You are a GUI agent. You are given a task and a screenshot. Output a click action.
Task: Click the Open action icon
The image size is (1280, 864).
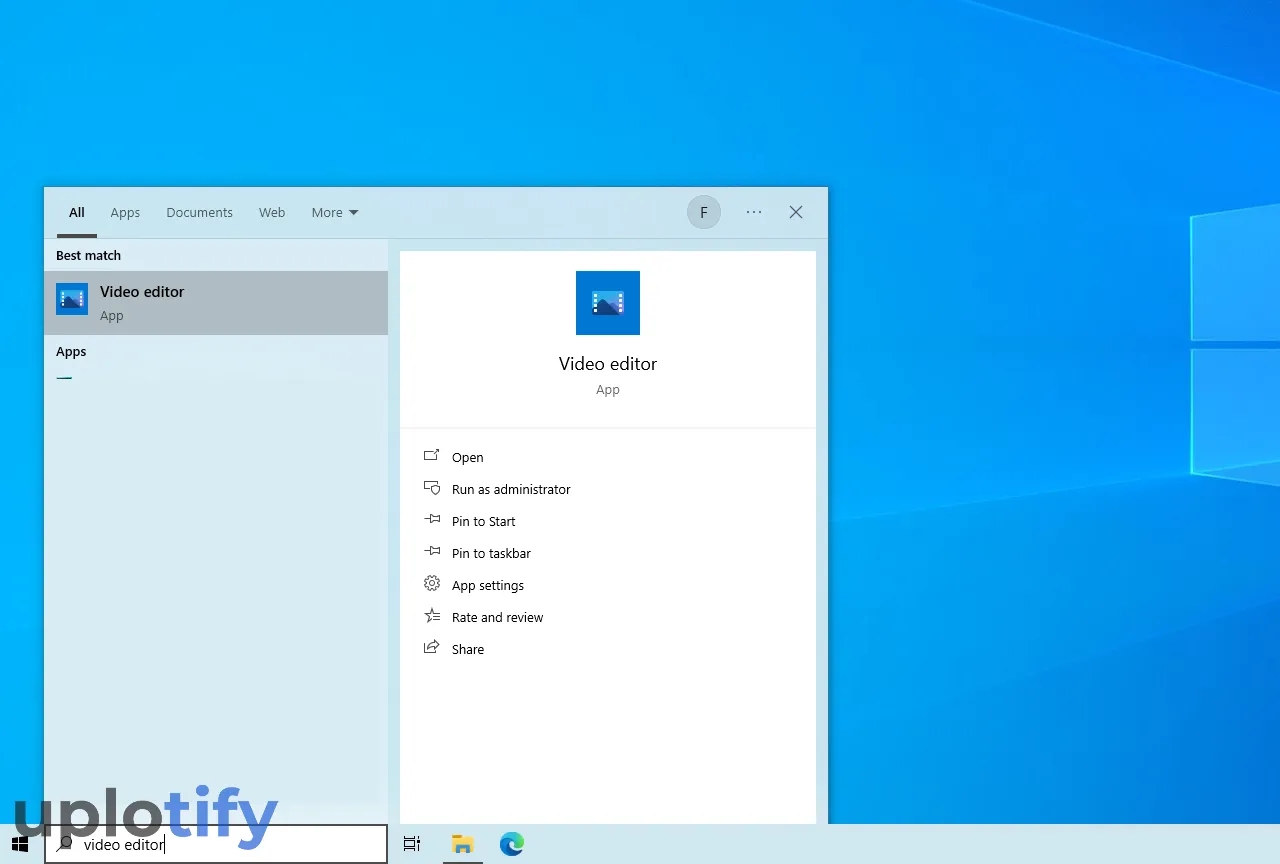point(432,455)
